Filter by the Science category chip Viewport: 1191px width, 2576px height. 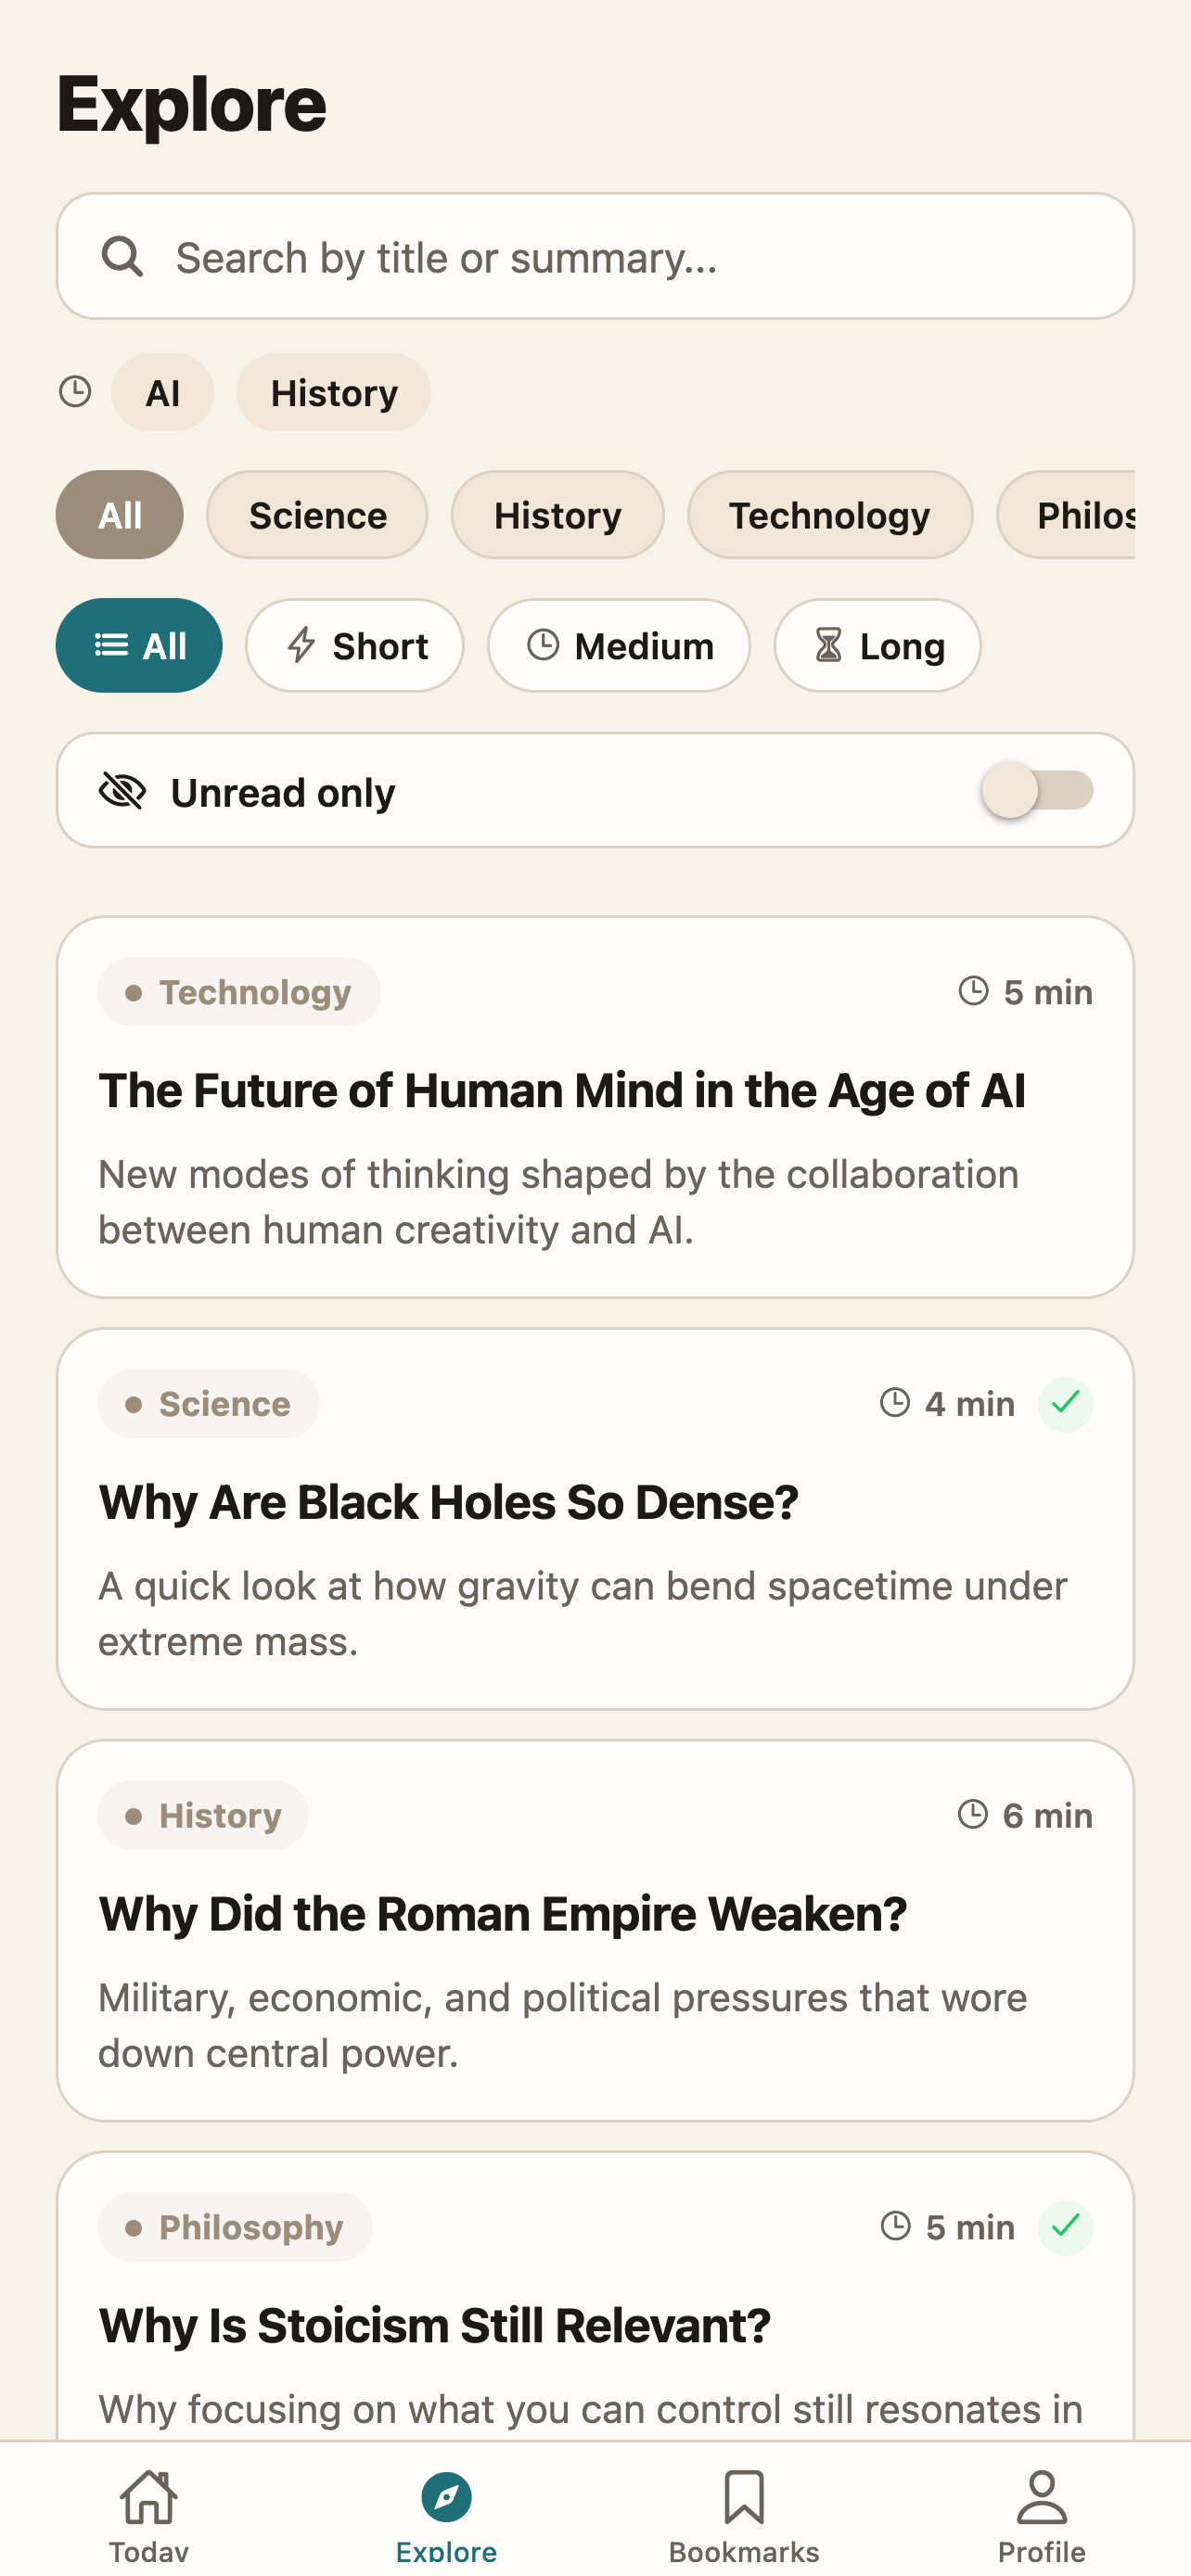pos(317,515)
